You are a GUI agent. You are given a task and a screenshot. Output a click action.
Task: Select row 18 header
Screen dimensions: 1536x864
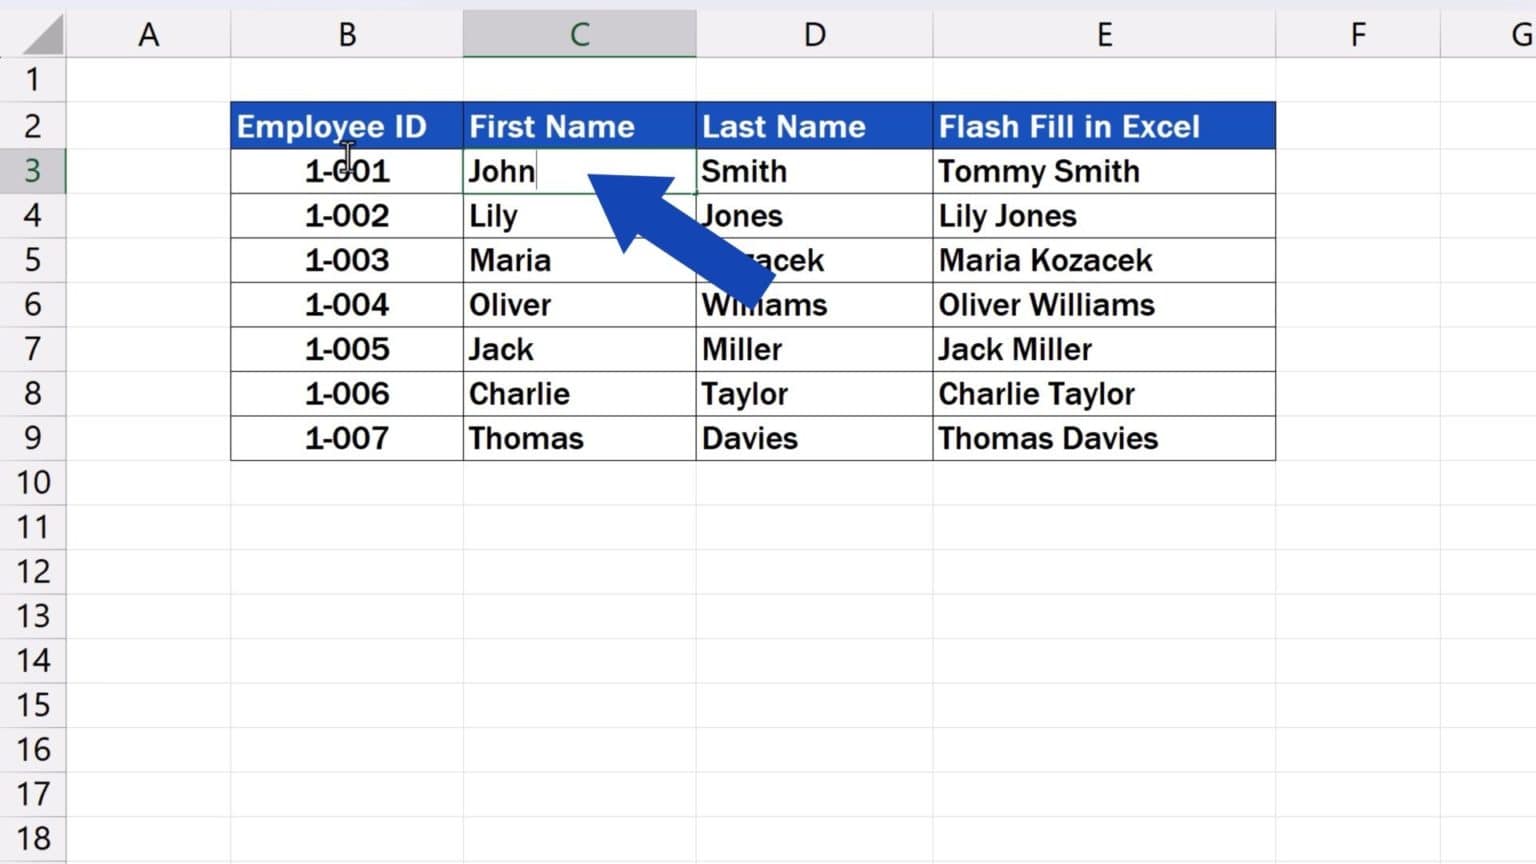click(x=33, y=838)
